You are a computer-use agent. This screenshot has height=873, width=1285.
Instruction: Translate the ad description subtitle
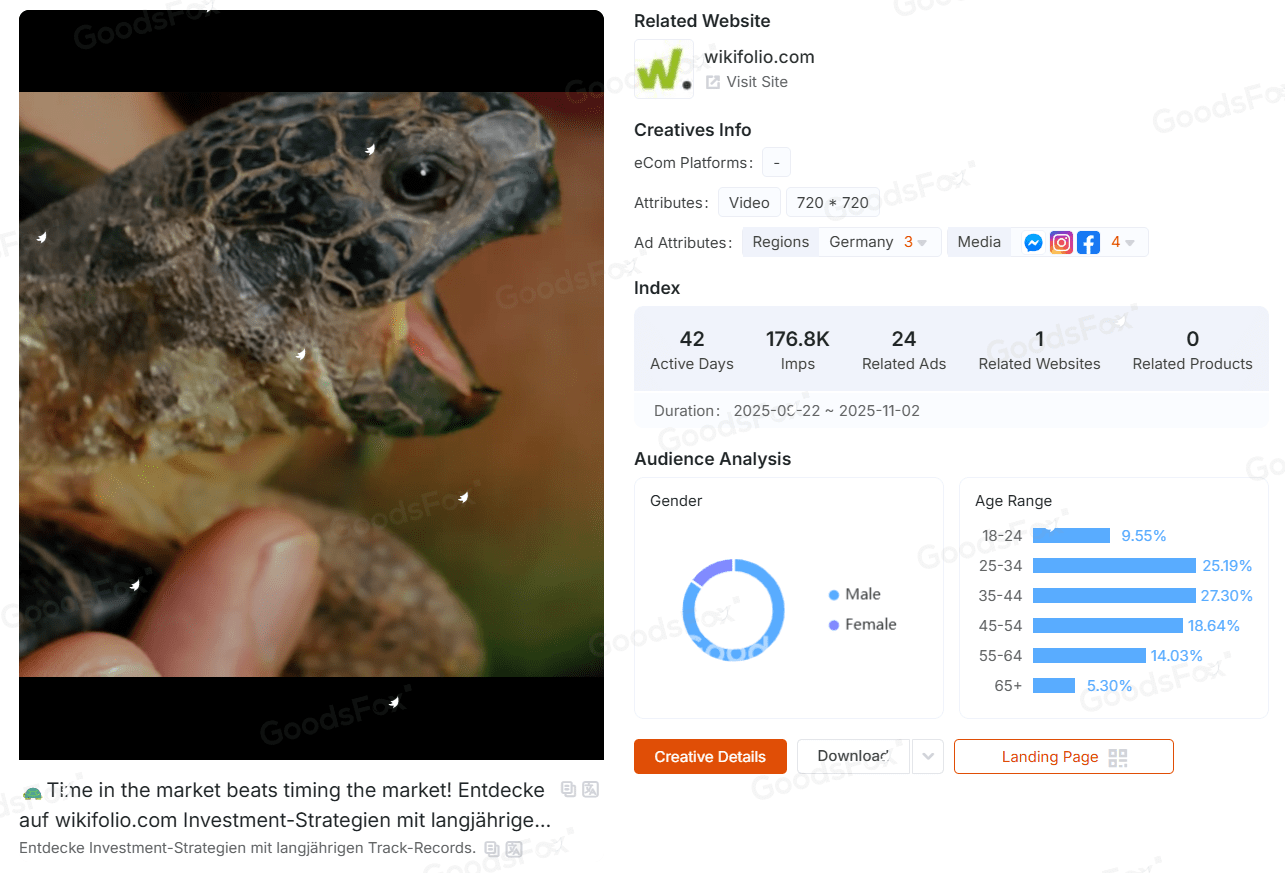pyautogui.click(x=514, y=848)
